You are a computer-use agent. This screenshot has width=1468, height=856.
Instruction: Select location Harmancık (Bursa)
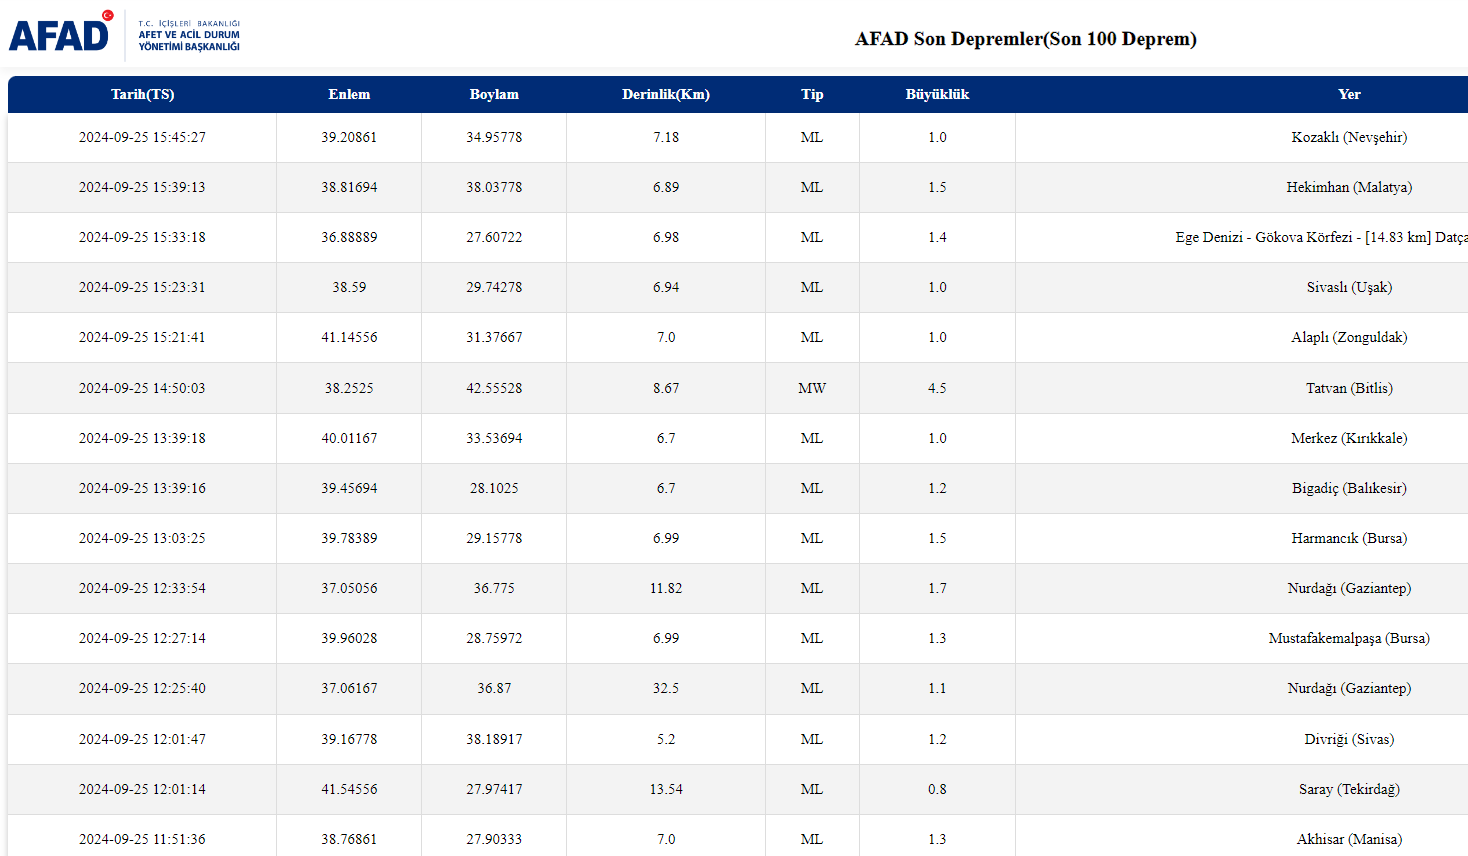click(1349, 538)
